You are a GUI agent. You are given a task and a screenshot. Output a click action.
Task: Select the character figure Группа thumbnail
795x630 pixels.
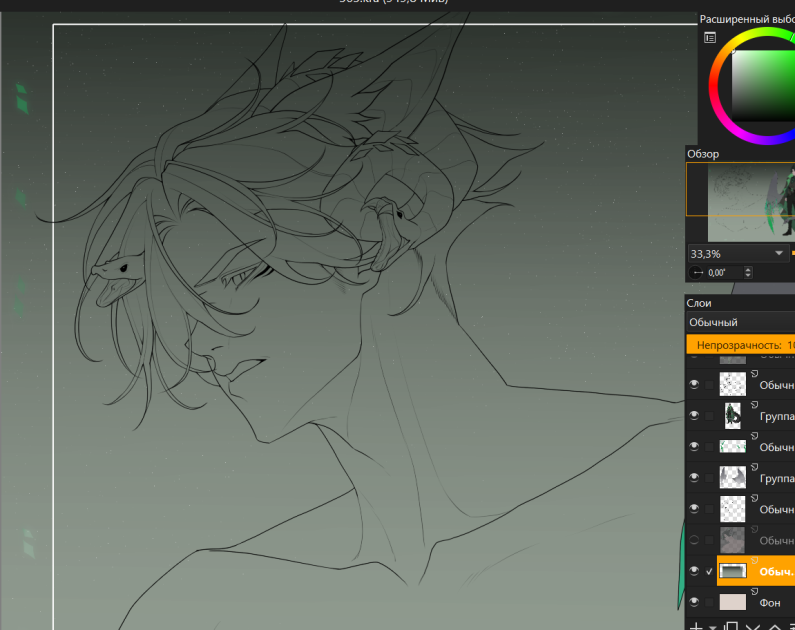click(733, 416)
